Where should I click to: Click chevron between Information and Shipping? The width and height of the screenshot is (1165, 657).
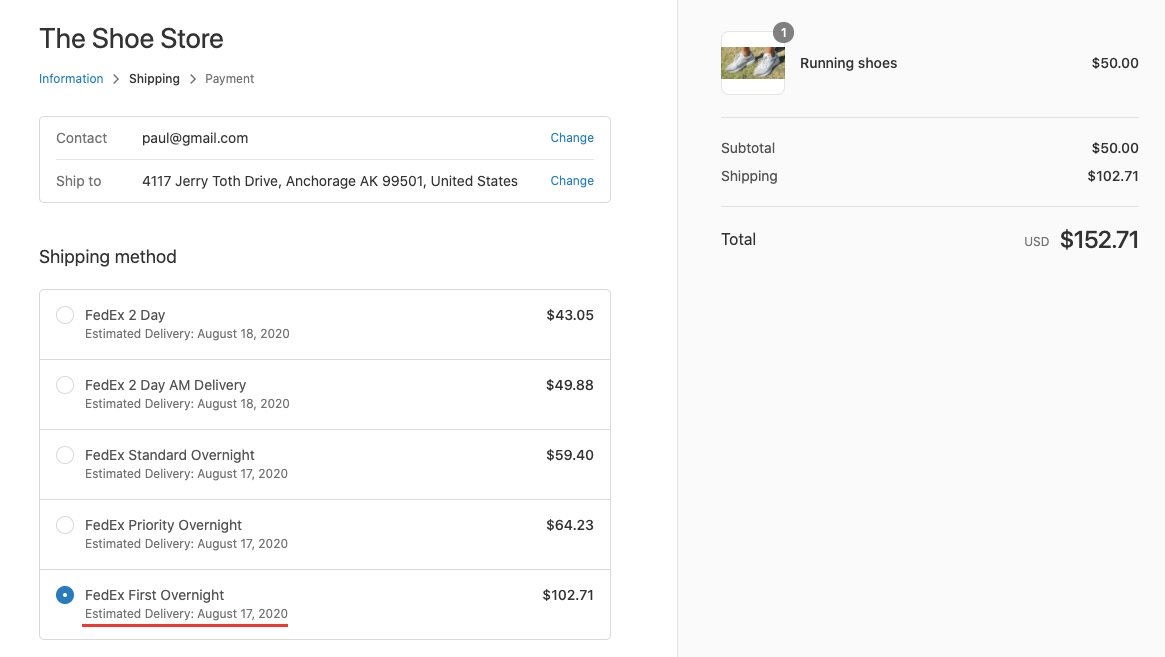point(116,79)
